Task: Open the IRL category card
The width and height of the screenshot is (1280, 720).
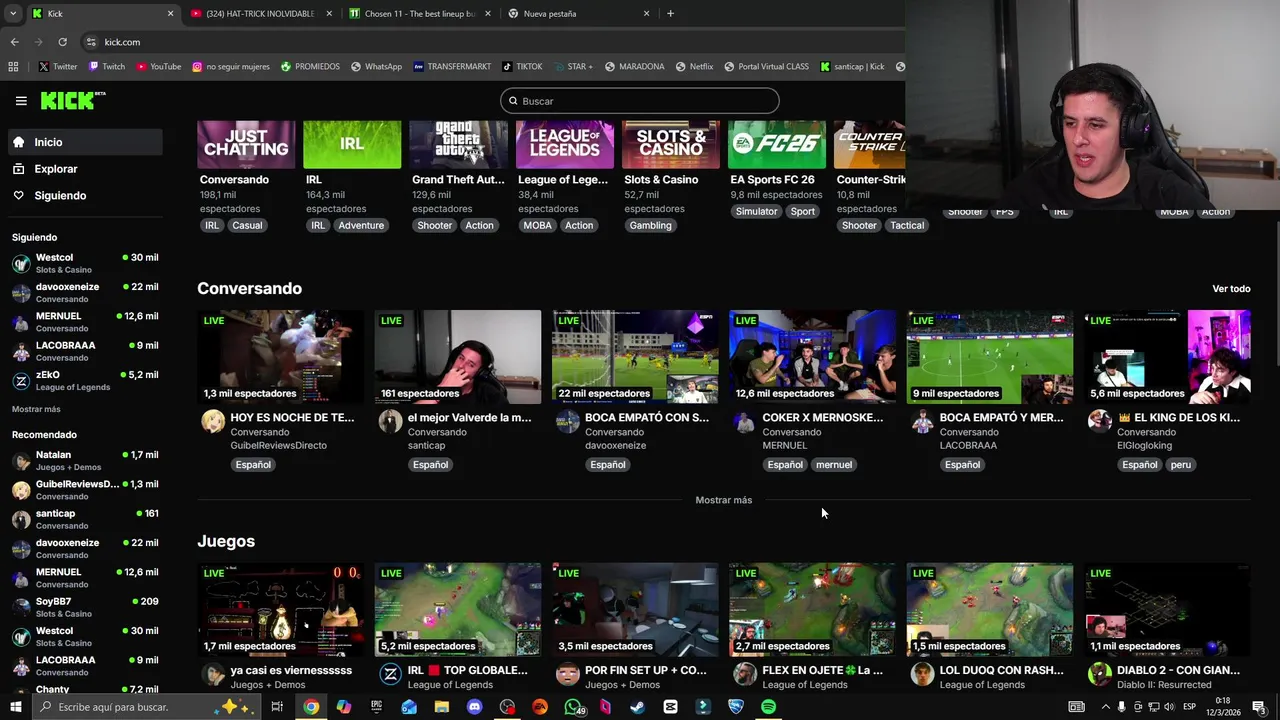Action: [x=352, y=145]
